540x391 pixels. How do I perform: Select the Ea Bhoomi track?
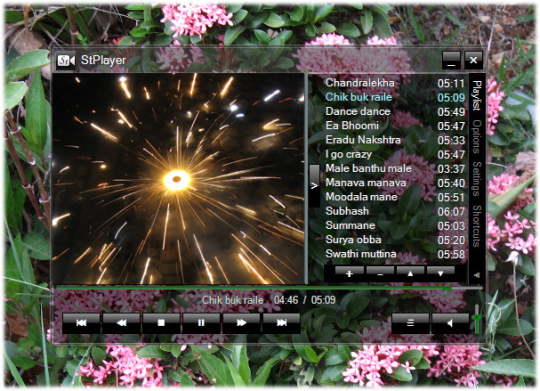click(395, 125)
